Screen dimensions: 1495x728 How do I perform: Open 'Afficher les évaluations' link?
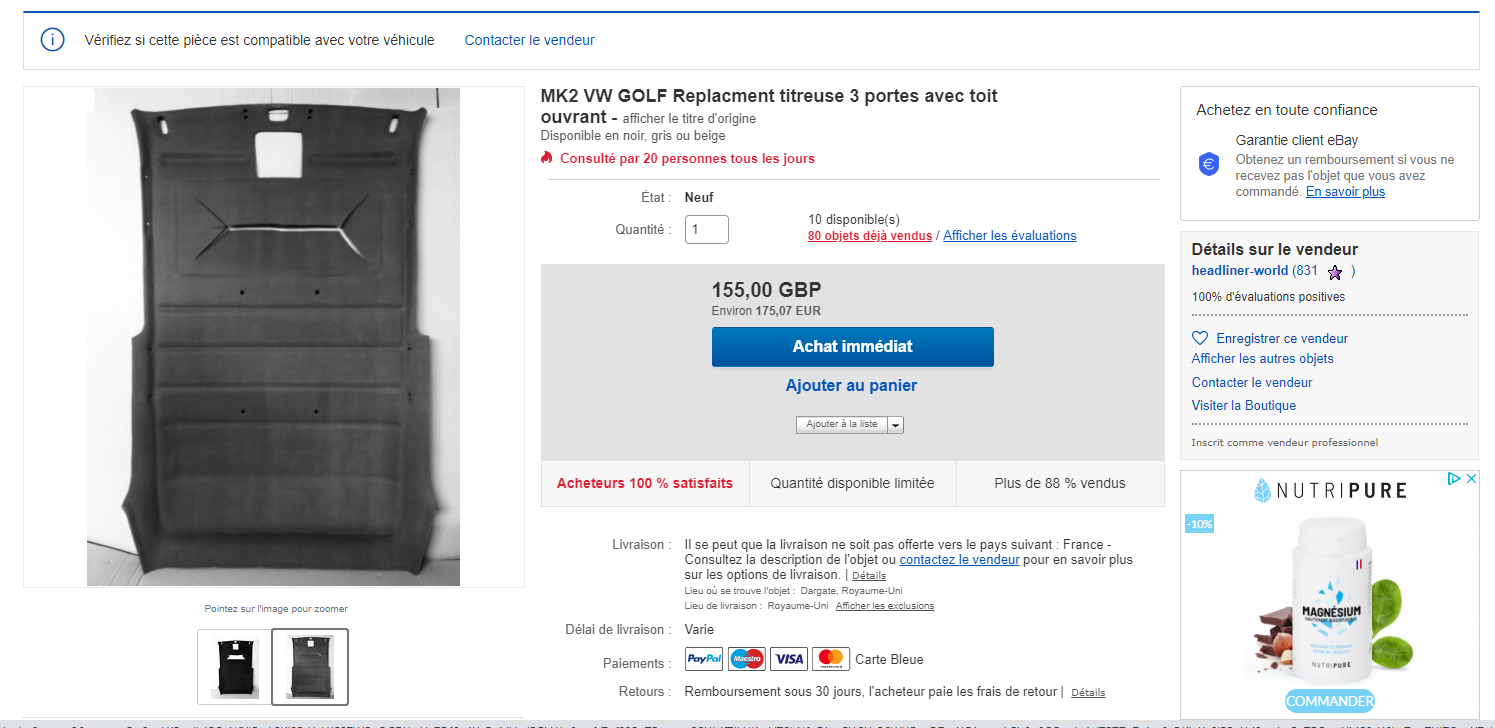1010,236
